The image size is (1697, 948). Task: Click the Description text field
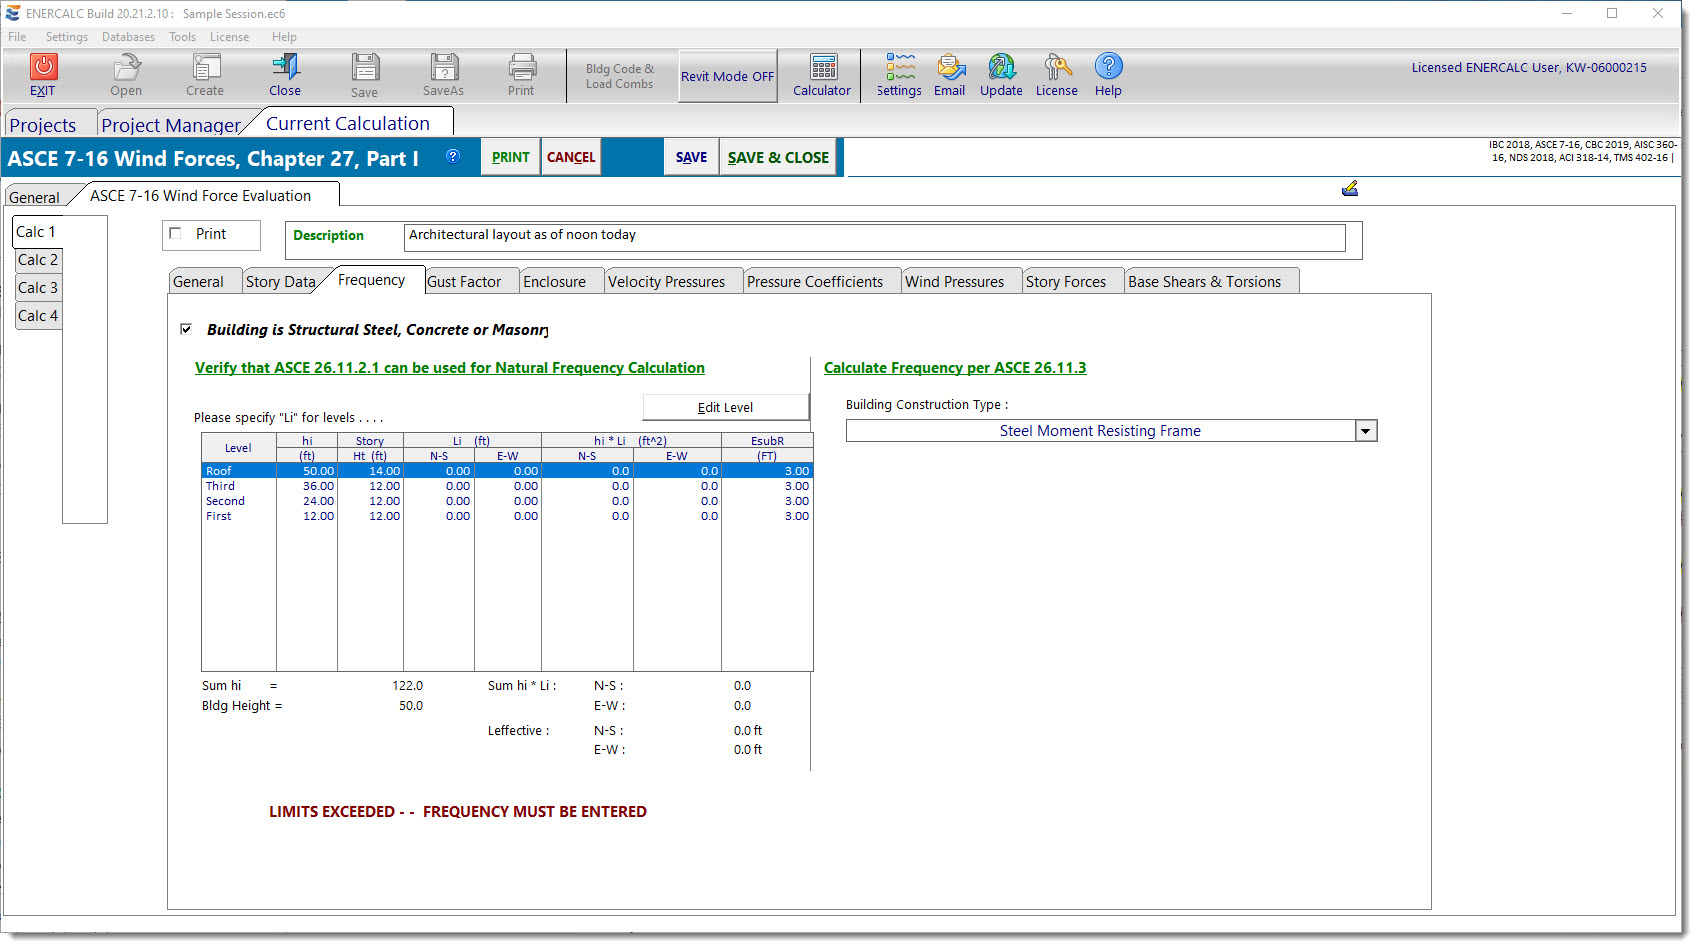[x=874, y=236]
